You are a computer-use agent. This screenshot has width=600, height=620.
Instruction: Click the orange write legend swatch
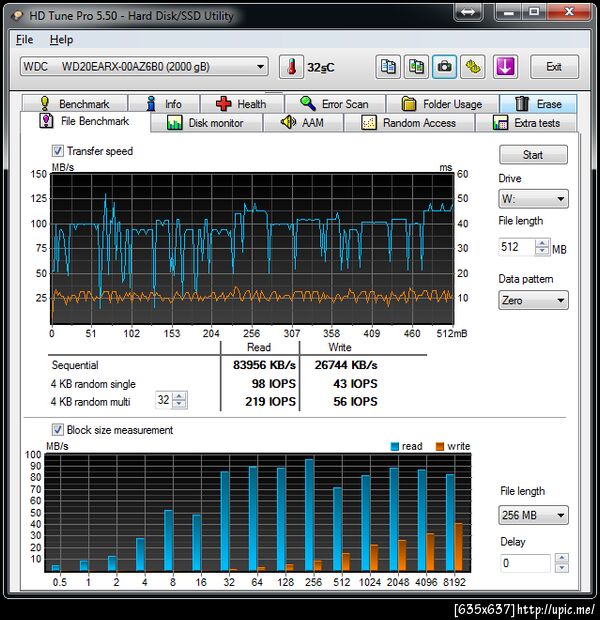pyautogui.click(x=439, y=446)
